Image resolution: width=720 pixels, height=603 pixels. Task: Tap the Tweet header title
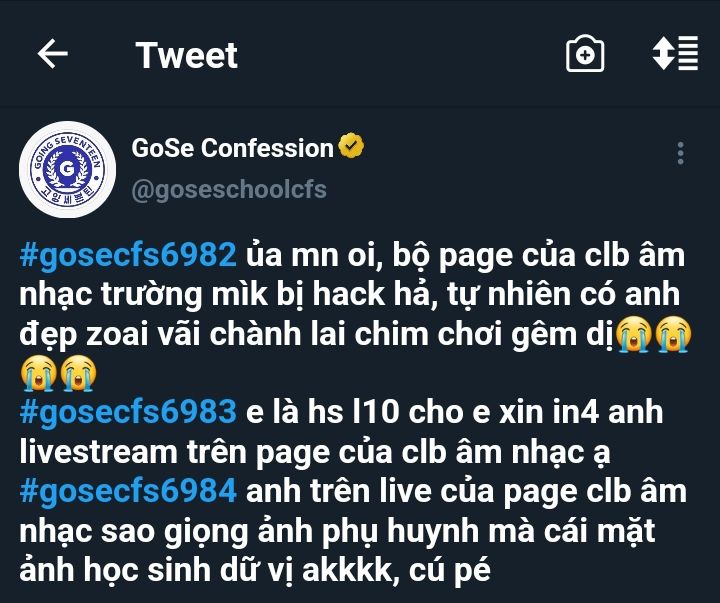click(186, 56)
